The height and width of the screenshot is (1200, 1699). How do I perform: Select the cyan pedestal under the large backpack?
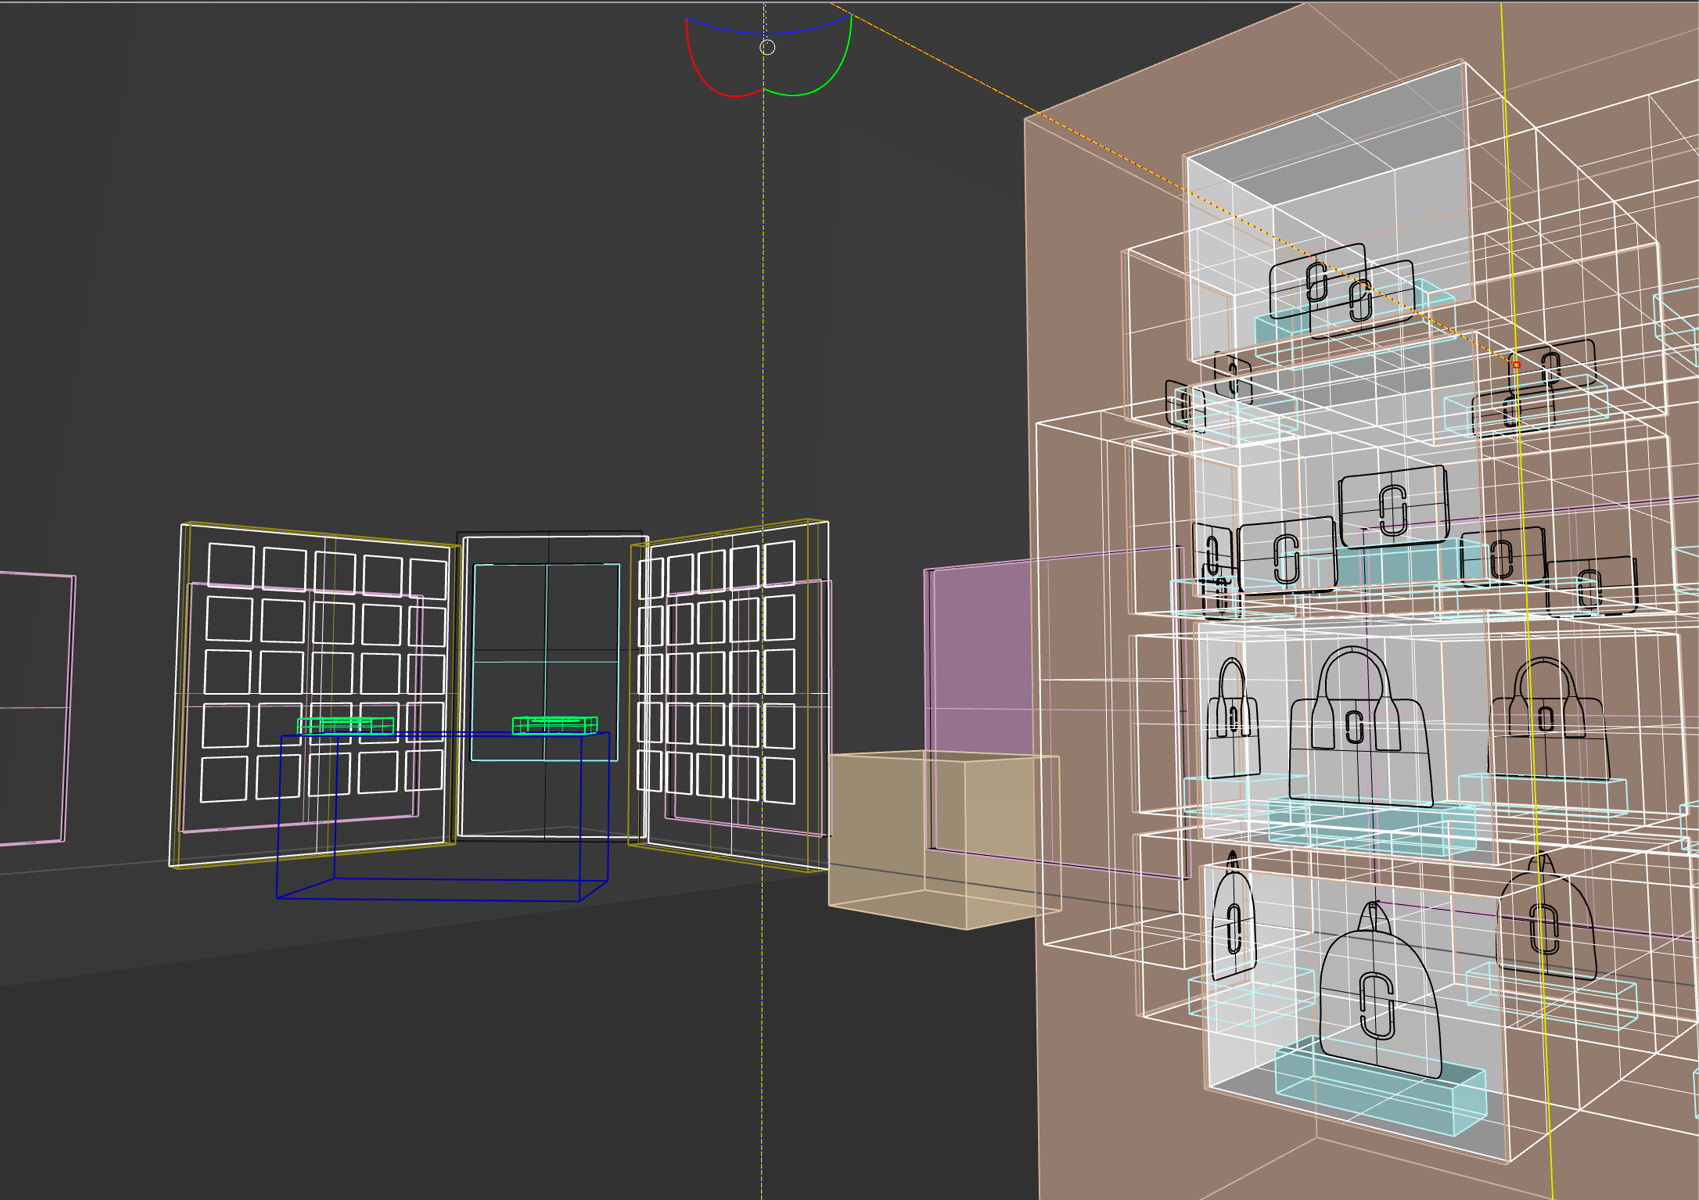(x=1380, y=1088)
